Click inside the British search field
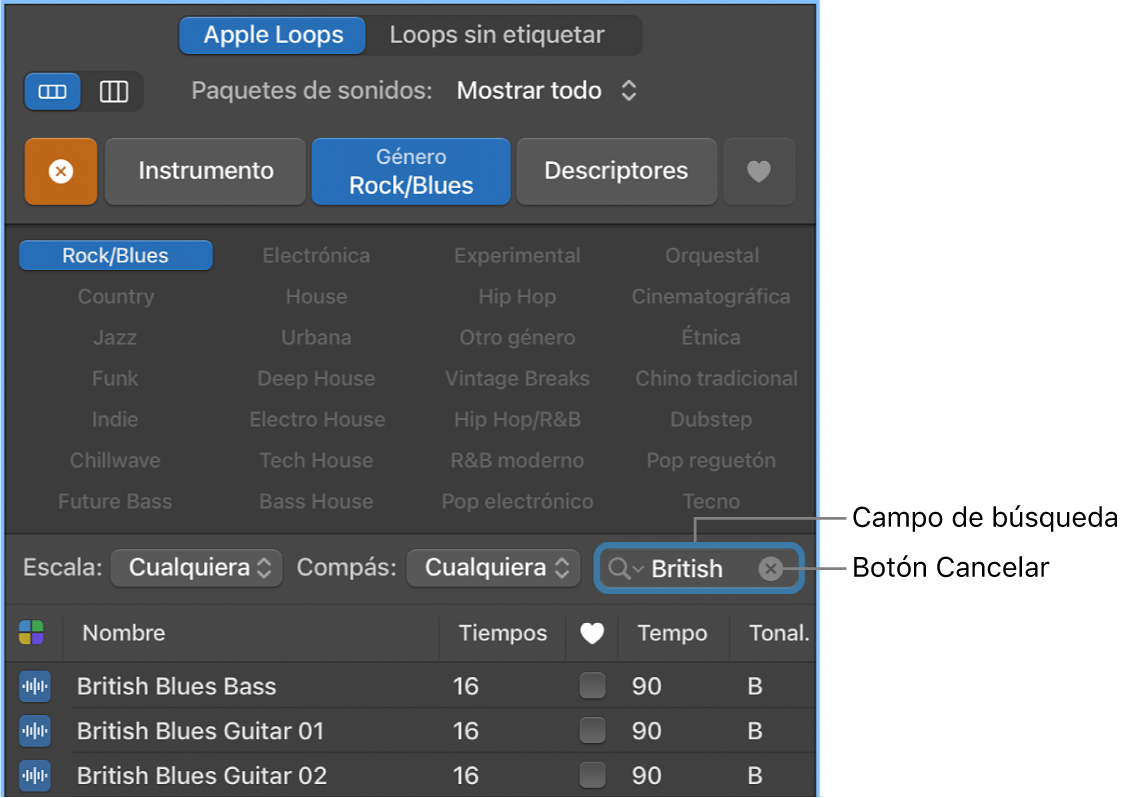Screen dimensions: 1128x798 [690, 568]
